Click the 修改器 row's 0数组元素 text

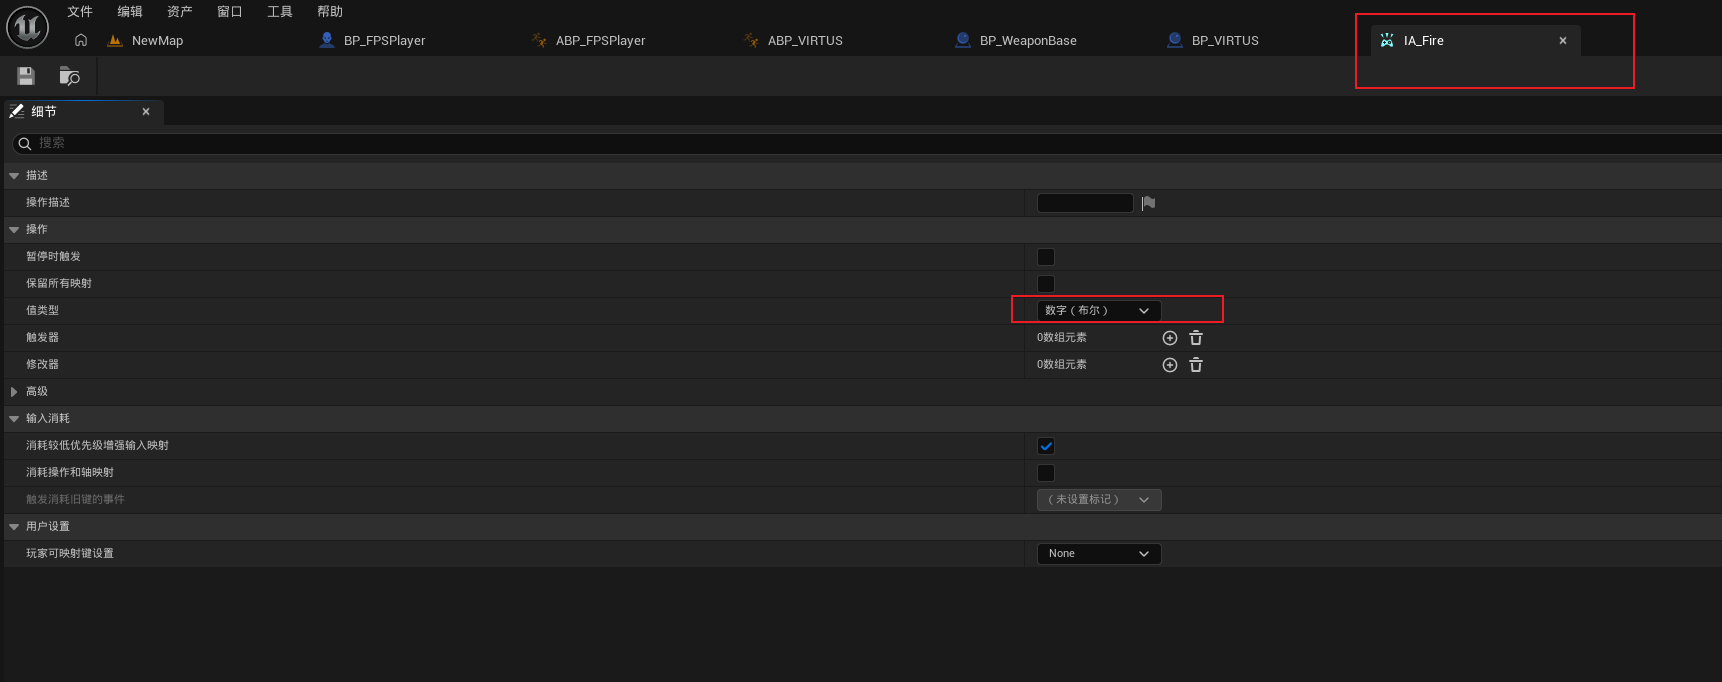pyautogui.click(x=1062, y=365)
